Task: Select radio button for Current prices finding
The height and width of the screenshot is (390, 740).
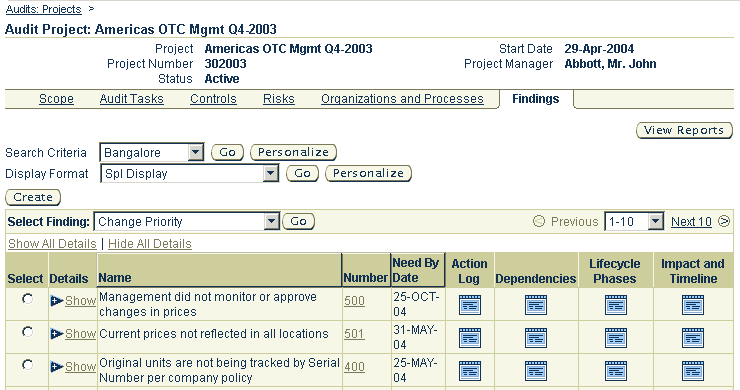Action: [x=27, y=332]
